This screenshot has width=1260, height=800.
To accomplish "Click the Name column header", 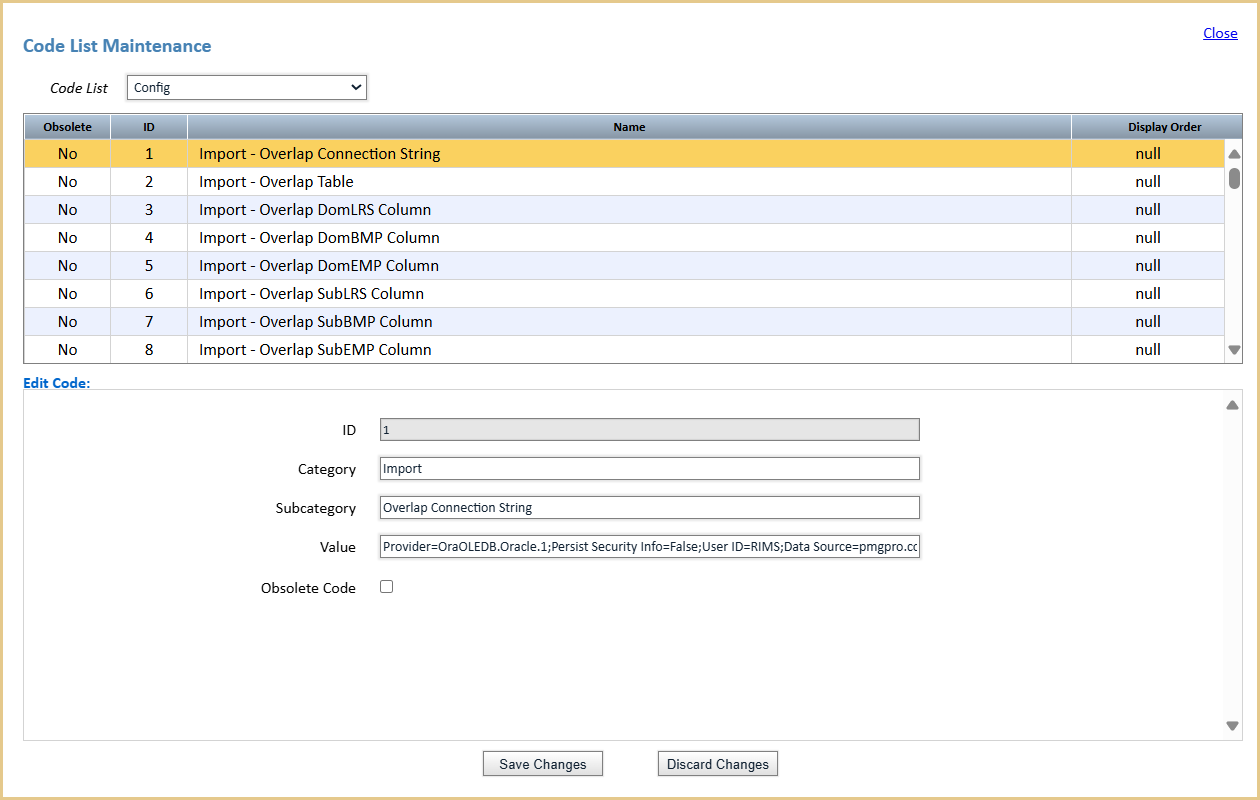I will [629, 127].
